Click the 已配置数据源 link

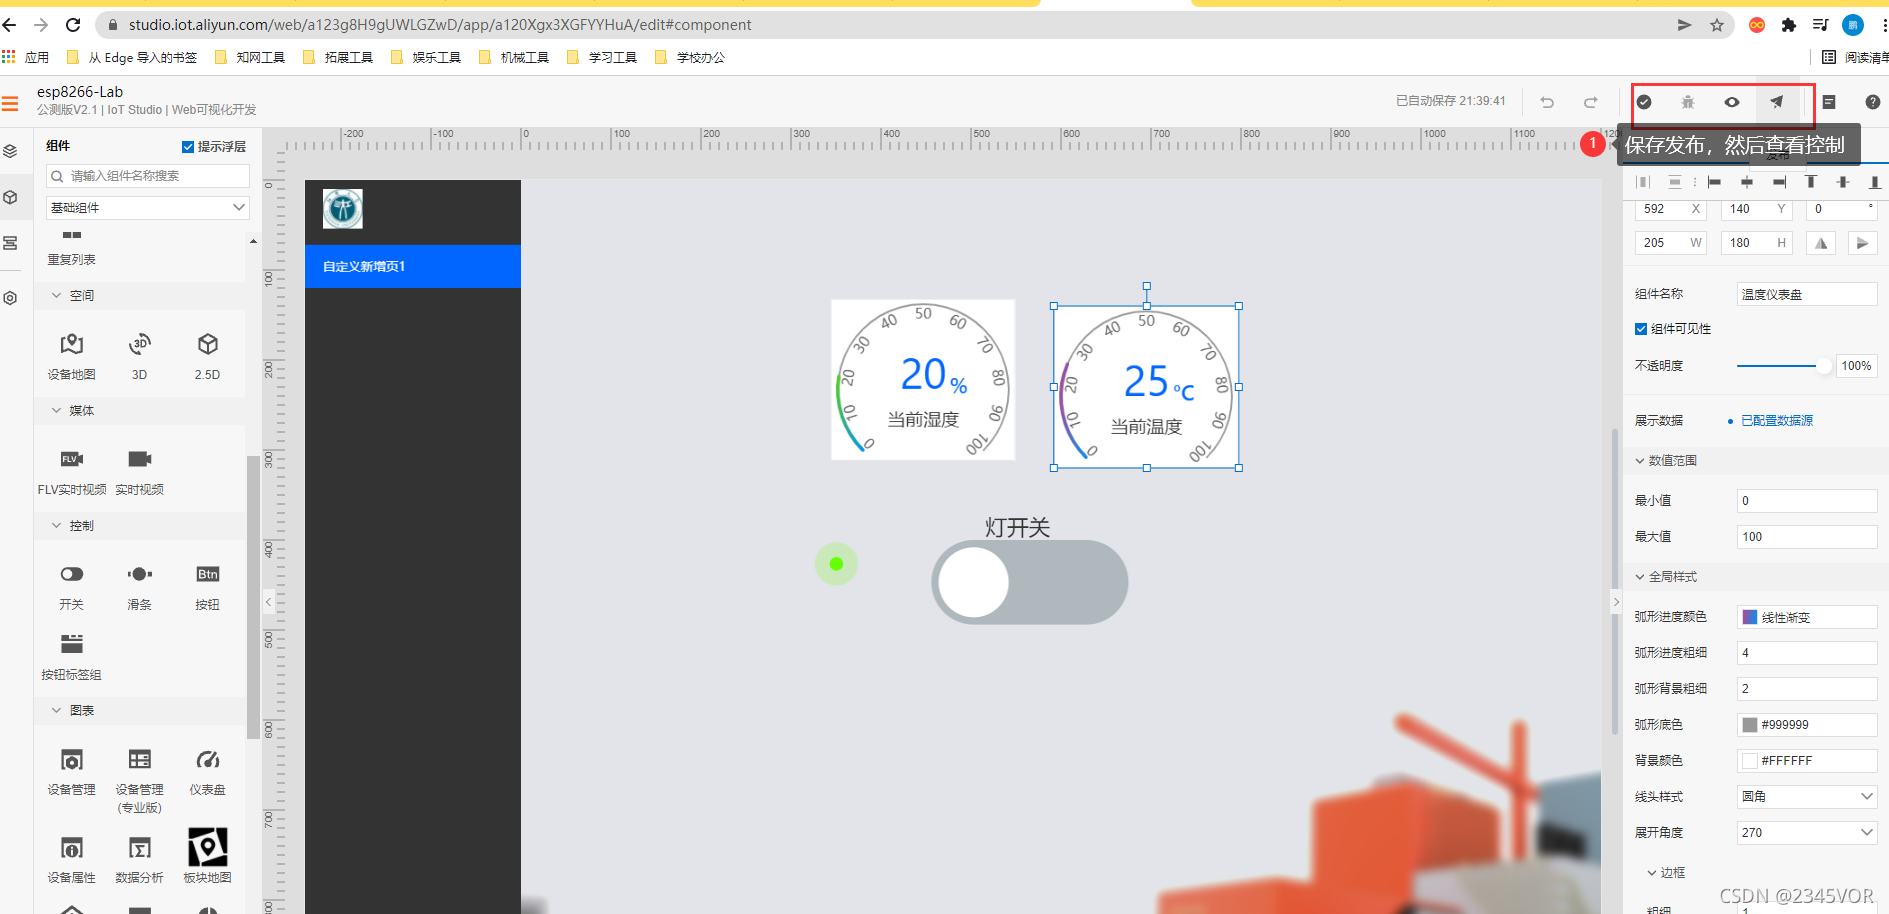point(1777,421)
